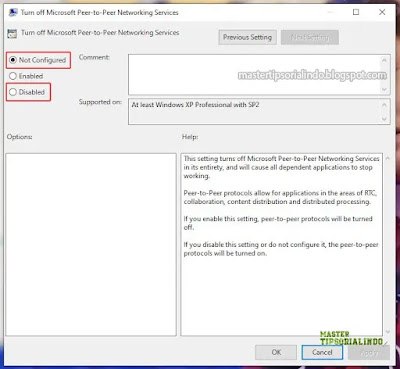
Task: Close the policy settings window
Action: click(382, 12)
